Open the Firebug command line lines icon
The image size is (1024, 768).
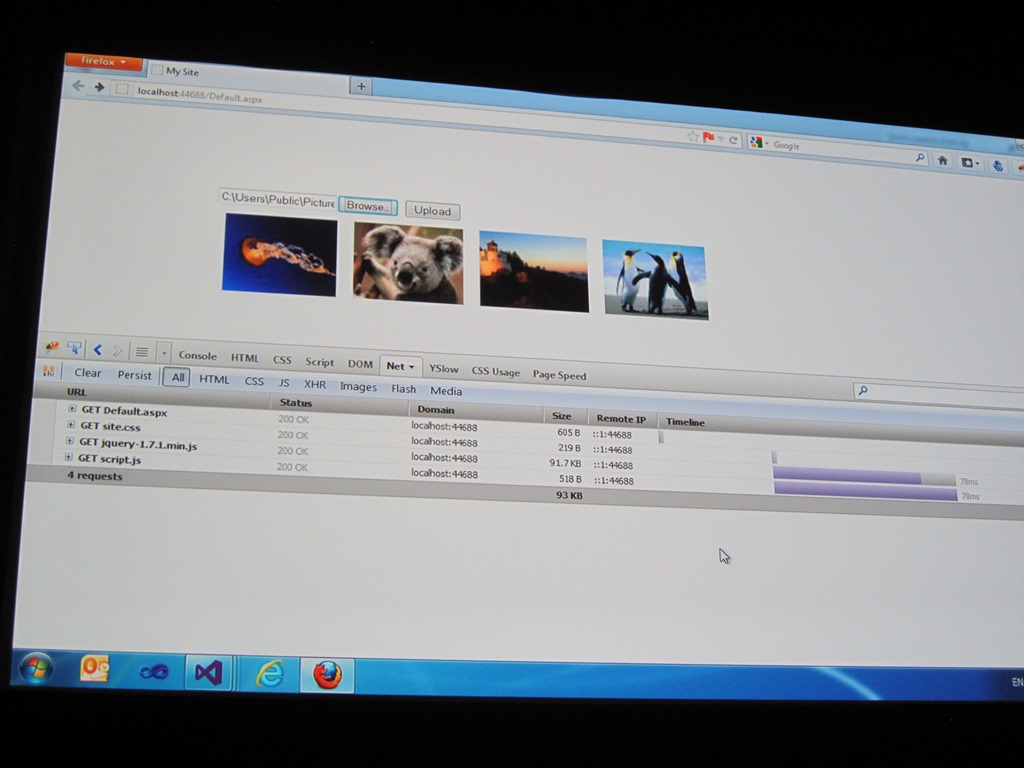coord(142,353)
